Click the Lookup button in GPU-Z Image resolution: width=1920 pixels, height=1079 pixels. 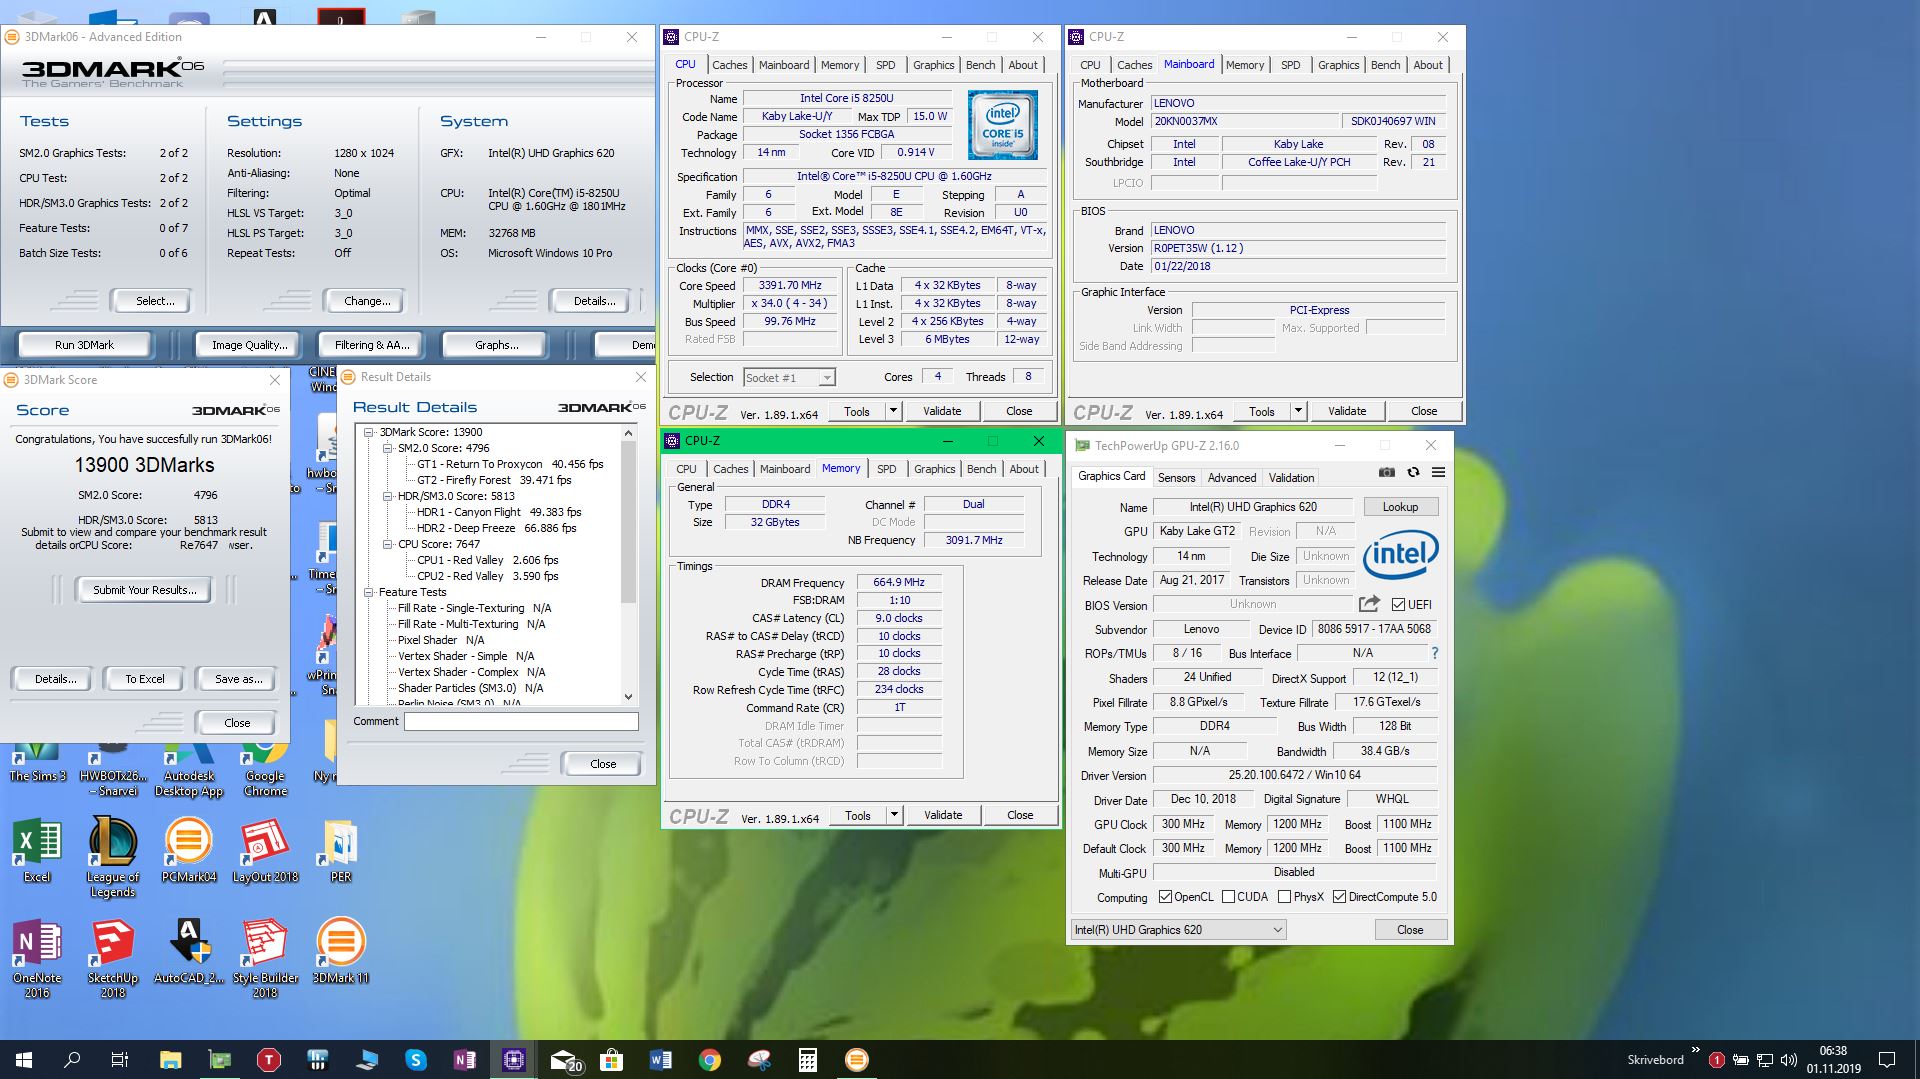1400,507
